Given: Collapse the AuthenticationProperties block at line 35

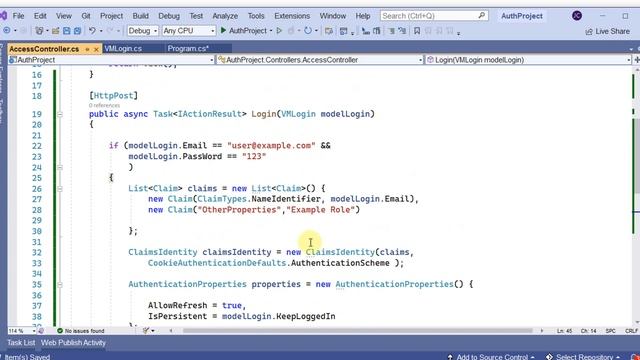Looking at the screenshot, I should [60, 284].
